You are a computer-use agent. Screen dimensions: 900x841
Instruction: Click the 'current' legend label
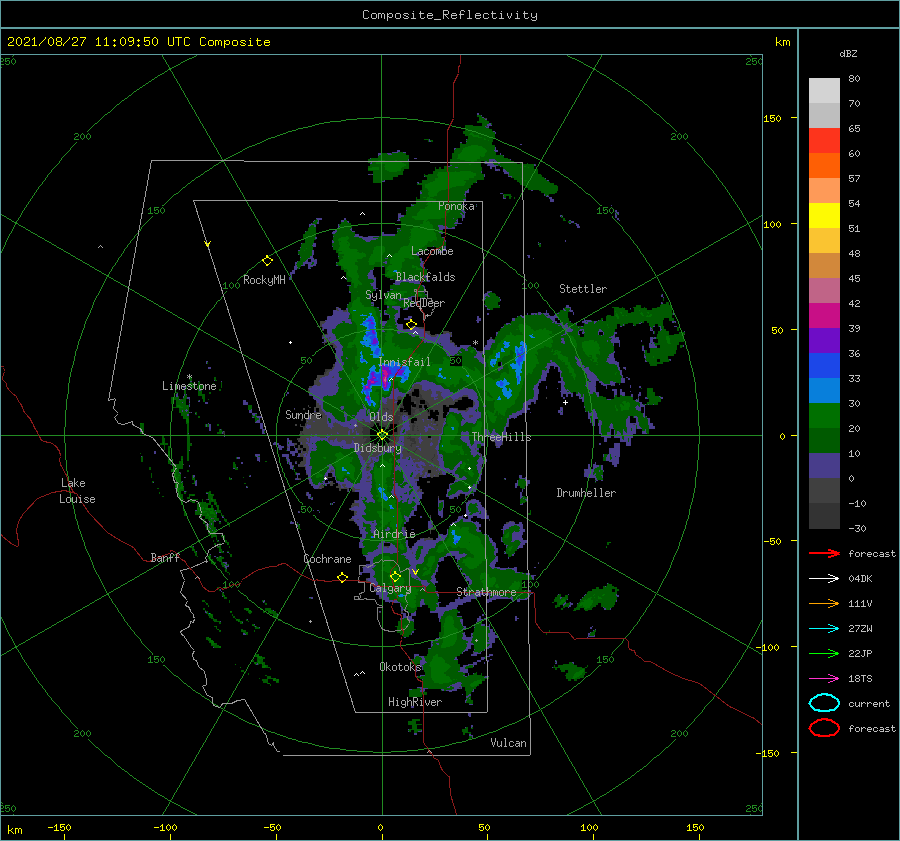pos(869,703)
